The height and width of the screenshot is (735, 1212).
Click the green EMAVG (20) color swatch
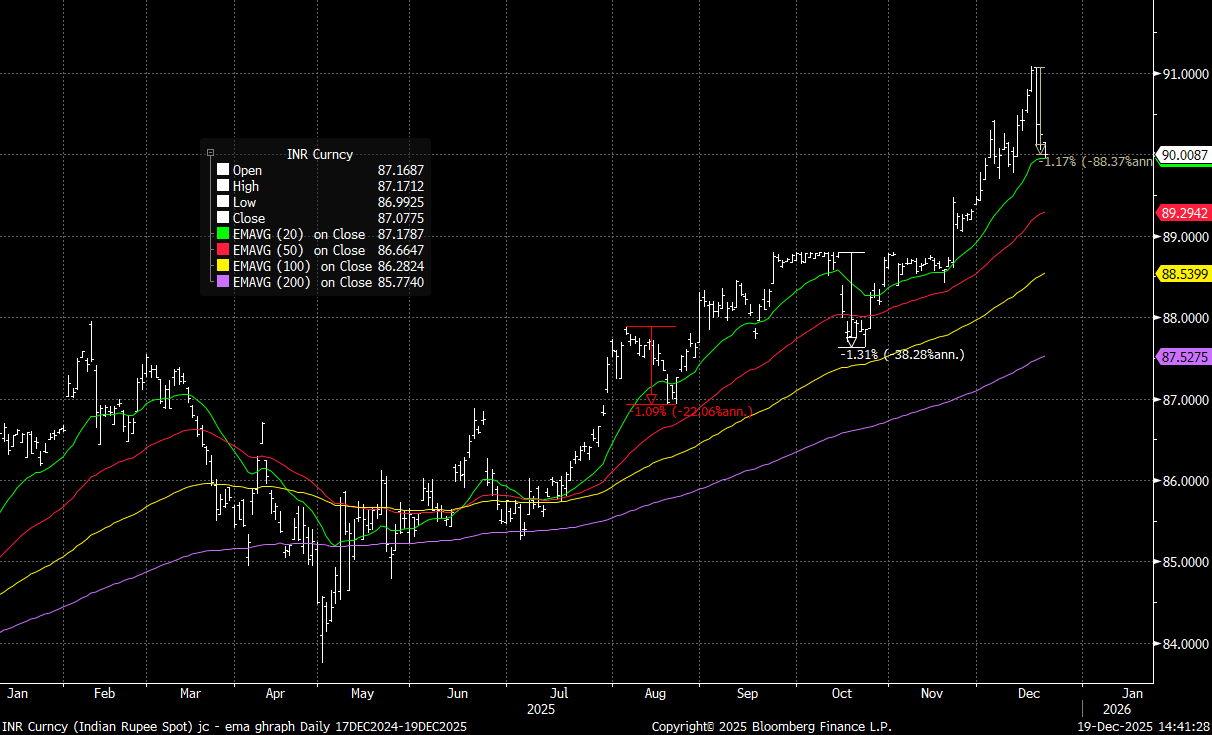tap(223, 235)
